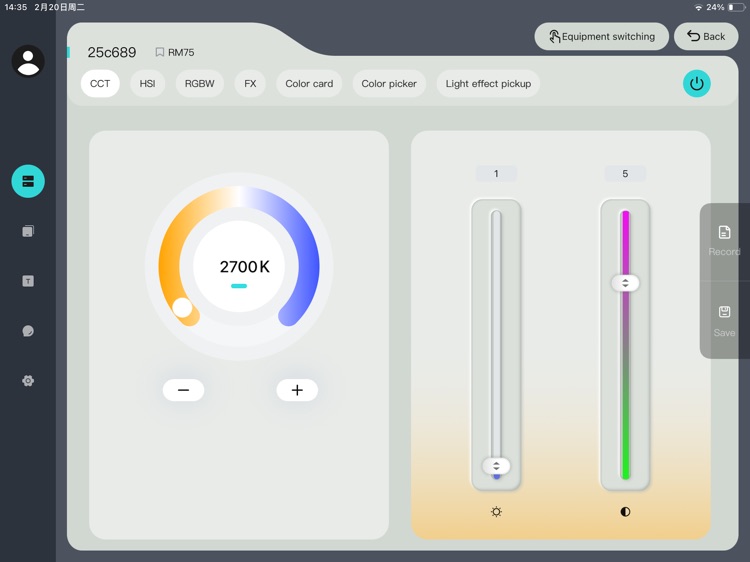Open the user profile avatar
Screen dimensions: 750x562
(x=28, y=61)
